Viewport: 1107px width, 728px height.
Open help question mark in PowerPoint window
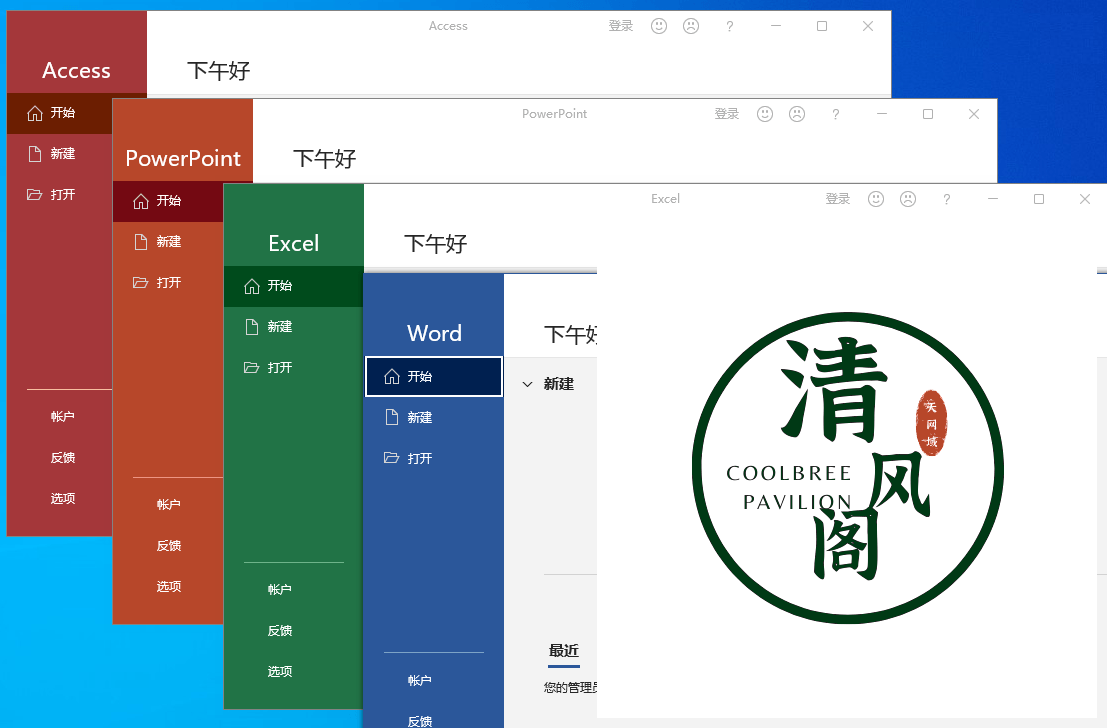[x=835, y=114]
